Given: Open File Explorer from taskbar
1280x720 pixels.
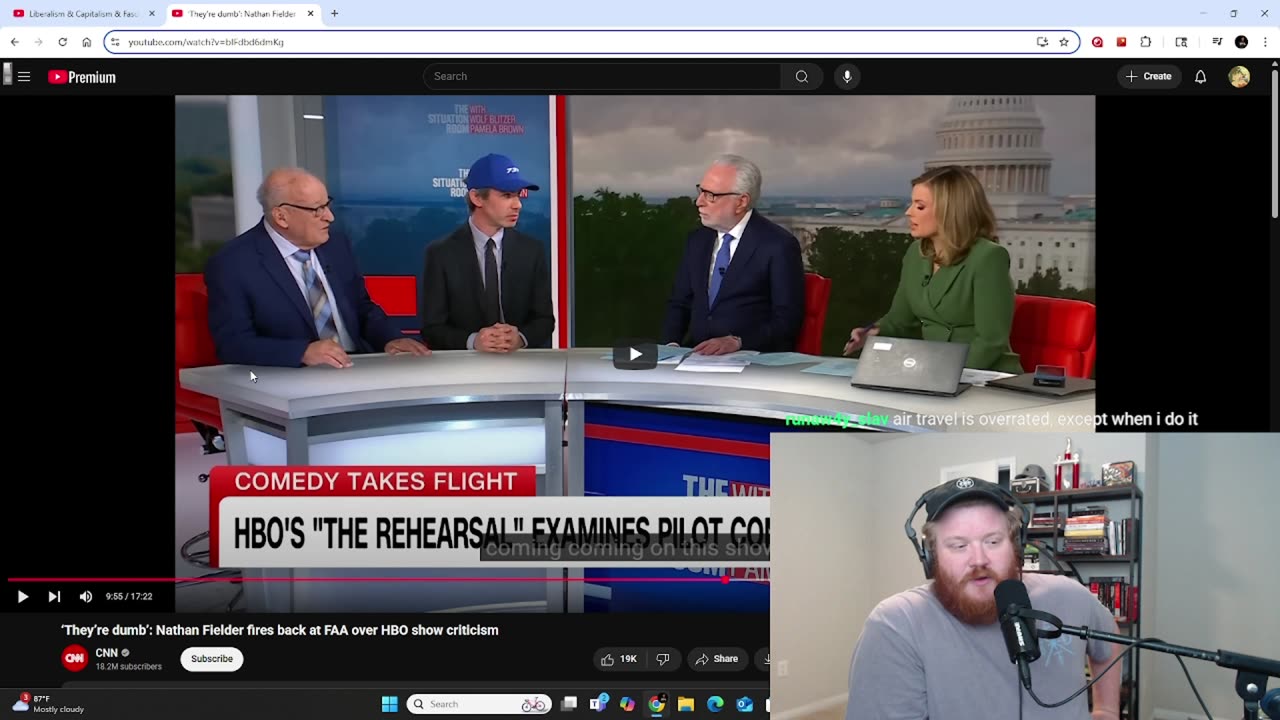Looking at the screenshot, I should point(686,704).
